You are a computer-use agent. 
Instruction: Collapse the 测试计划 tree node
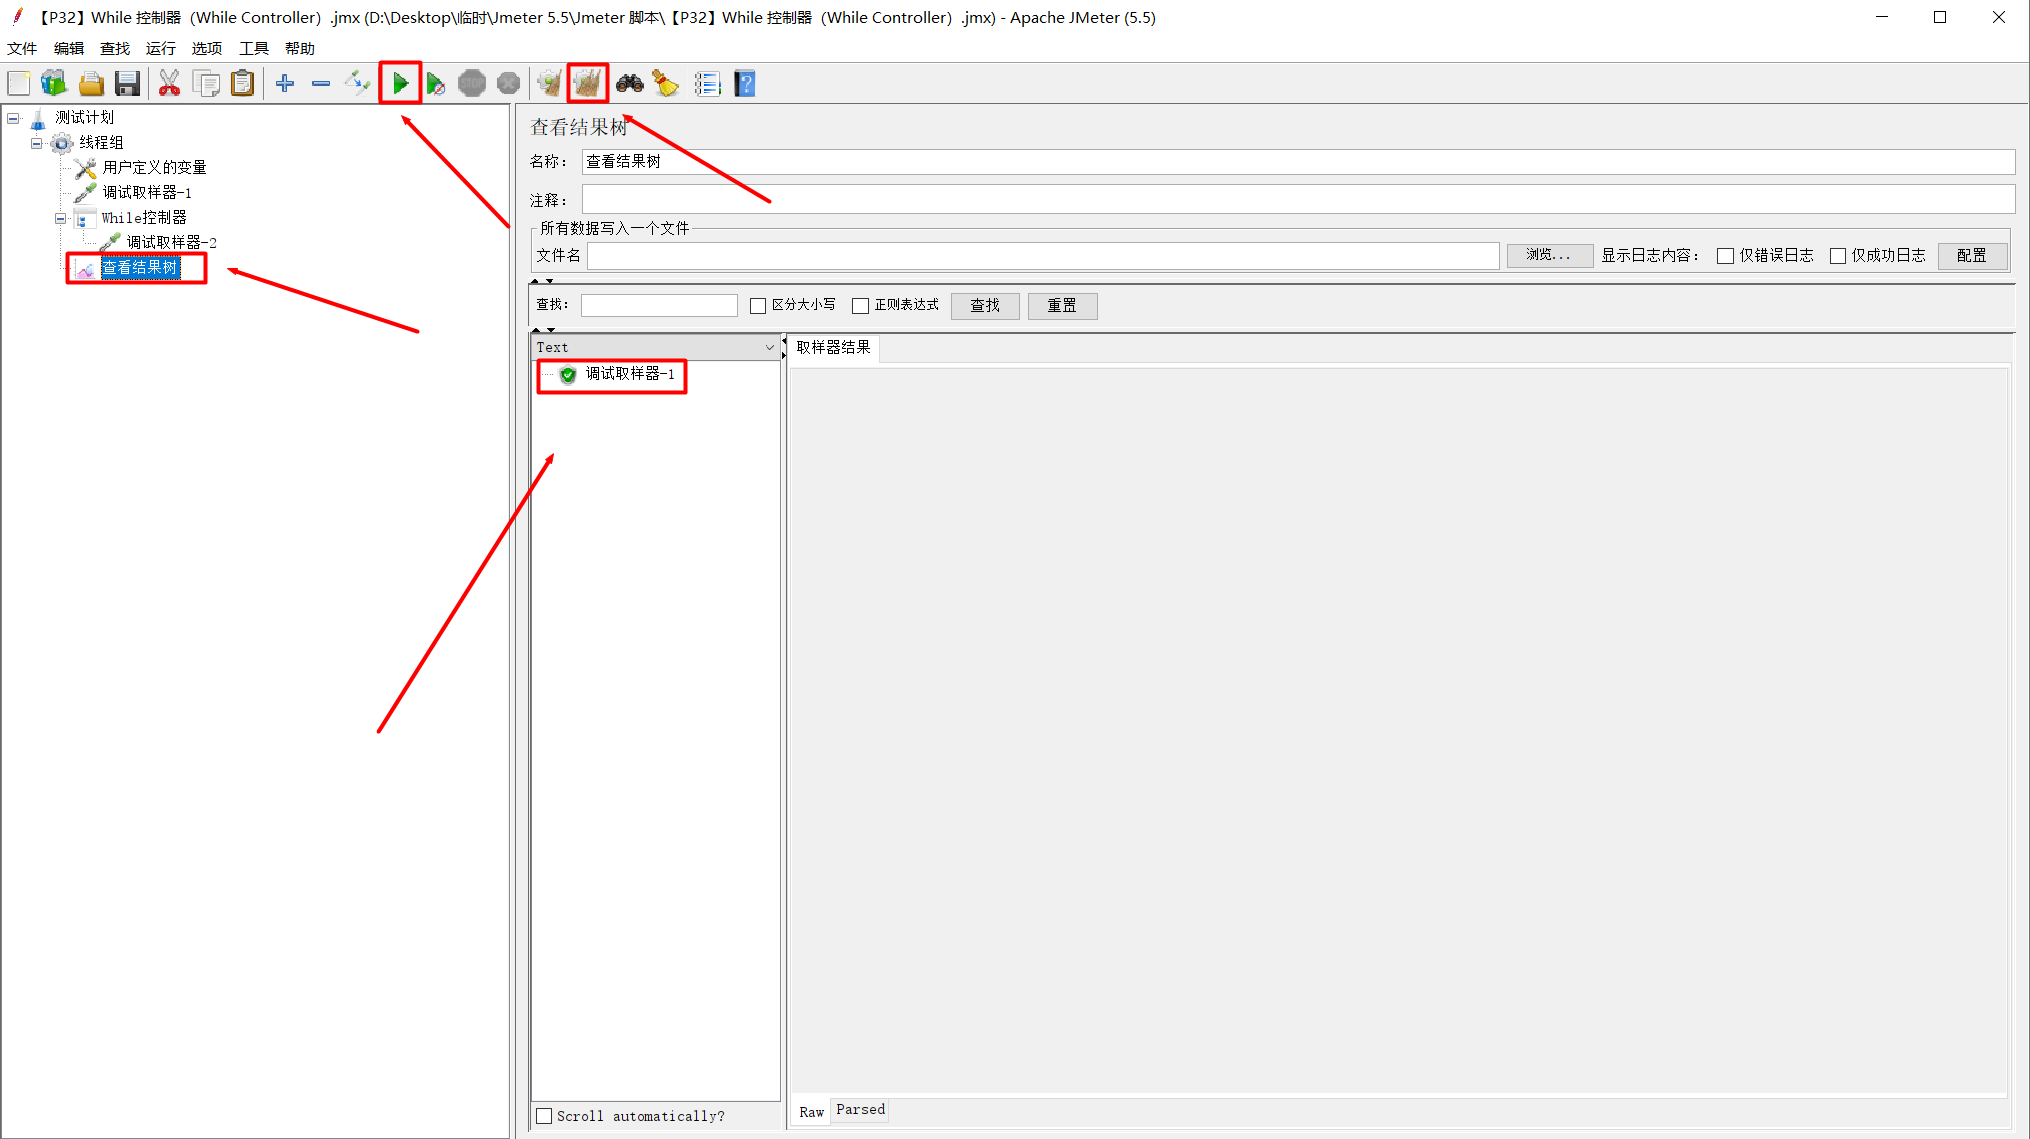pos(13,118)
